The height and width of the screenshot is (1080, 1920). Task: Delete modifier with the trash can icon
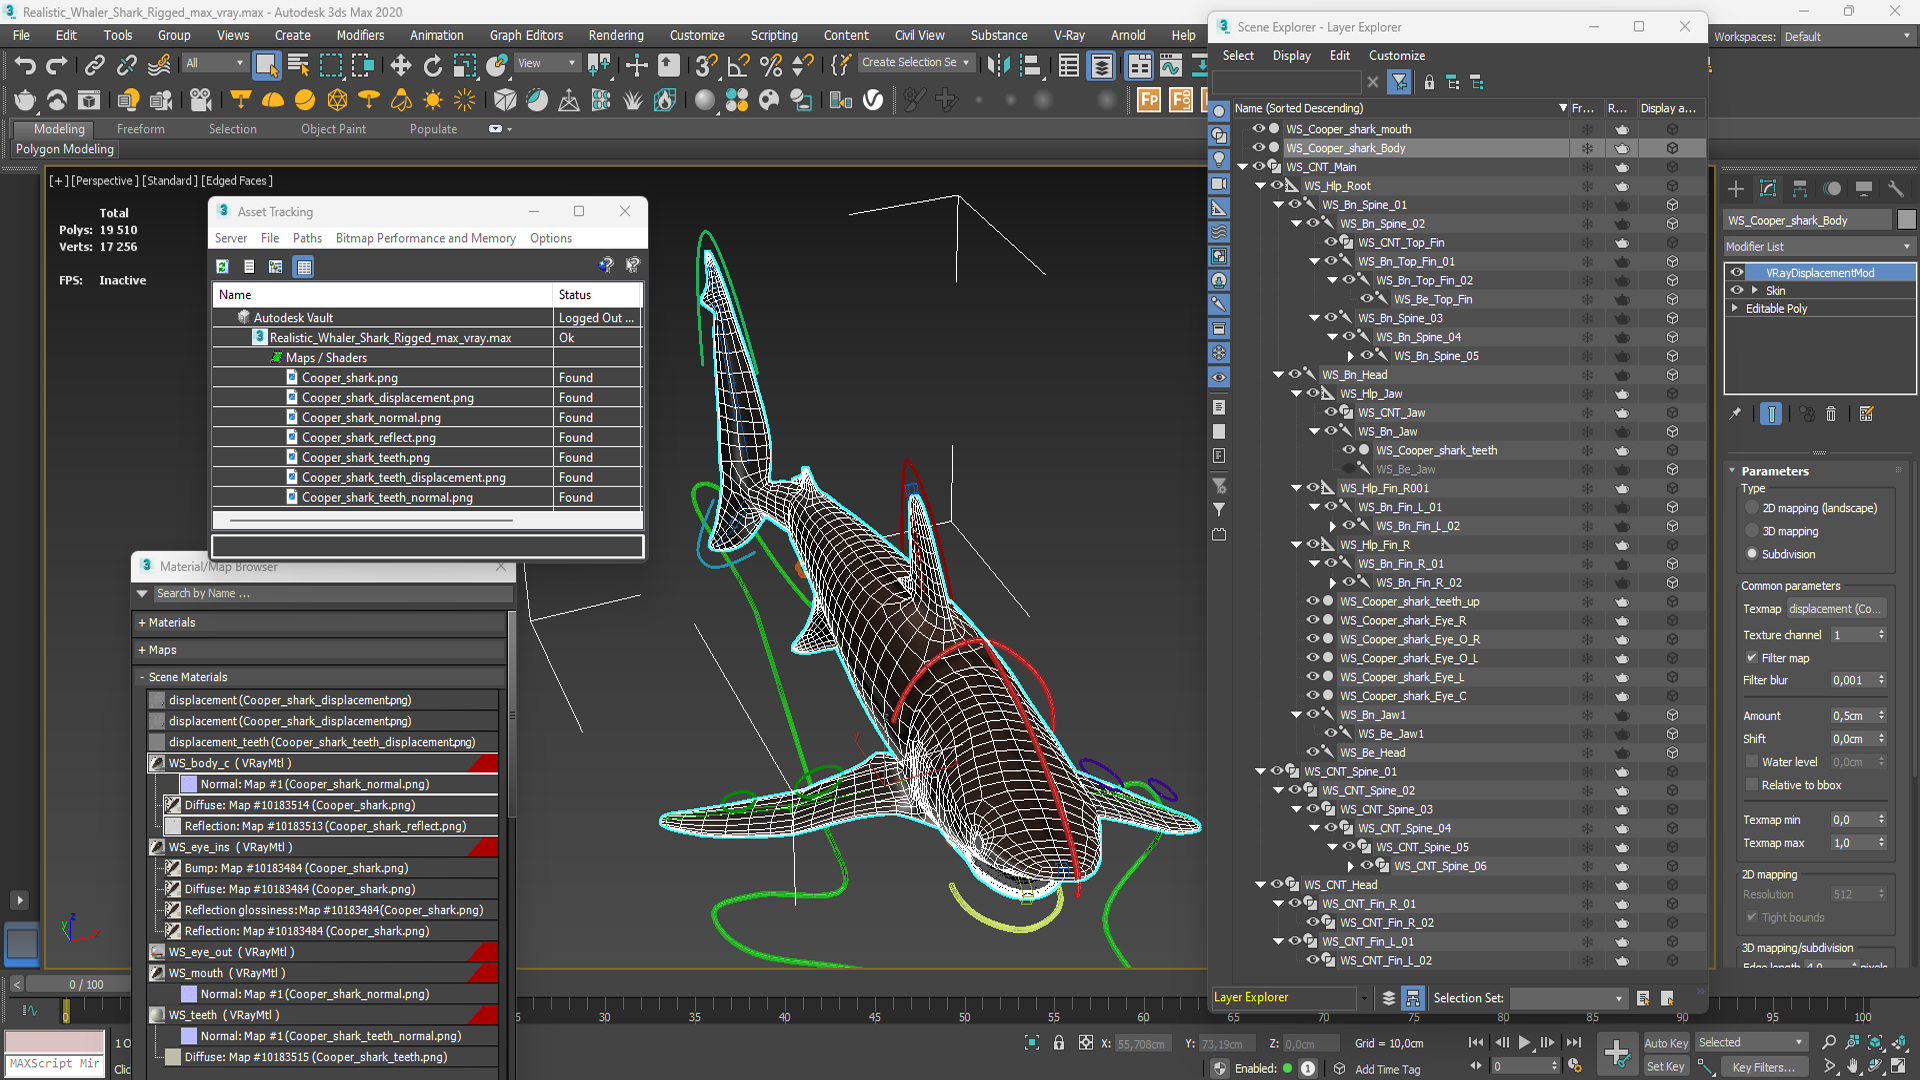click(1831, 414)
